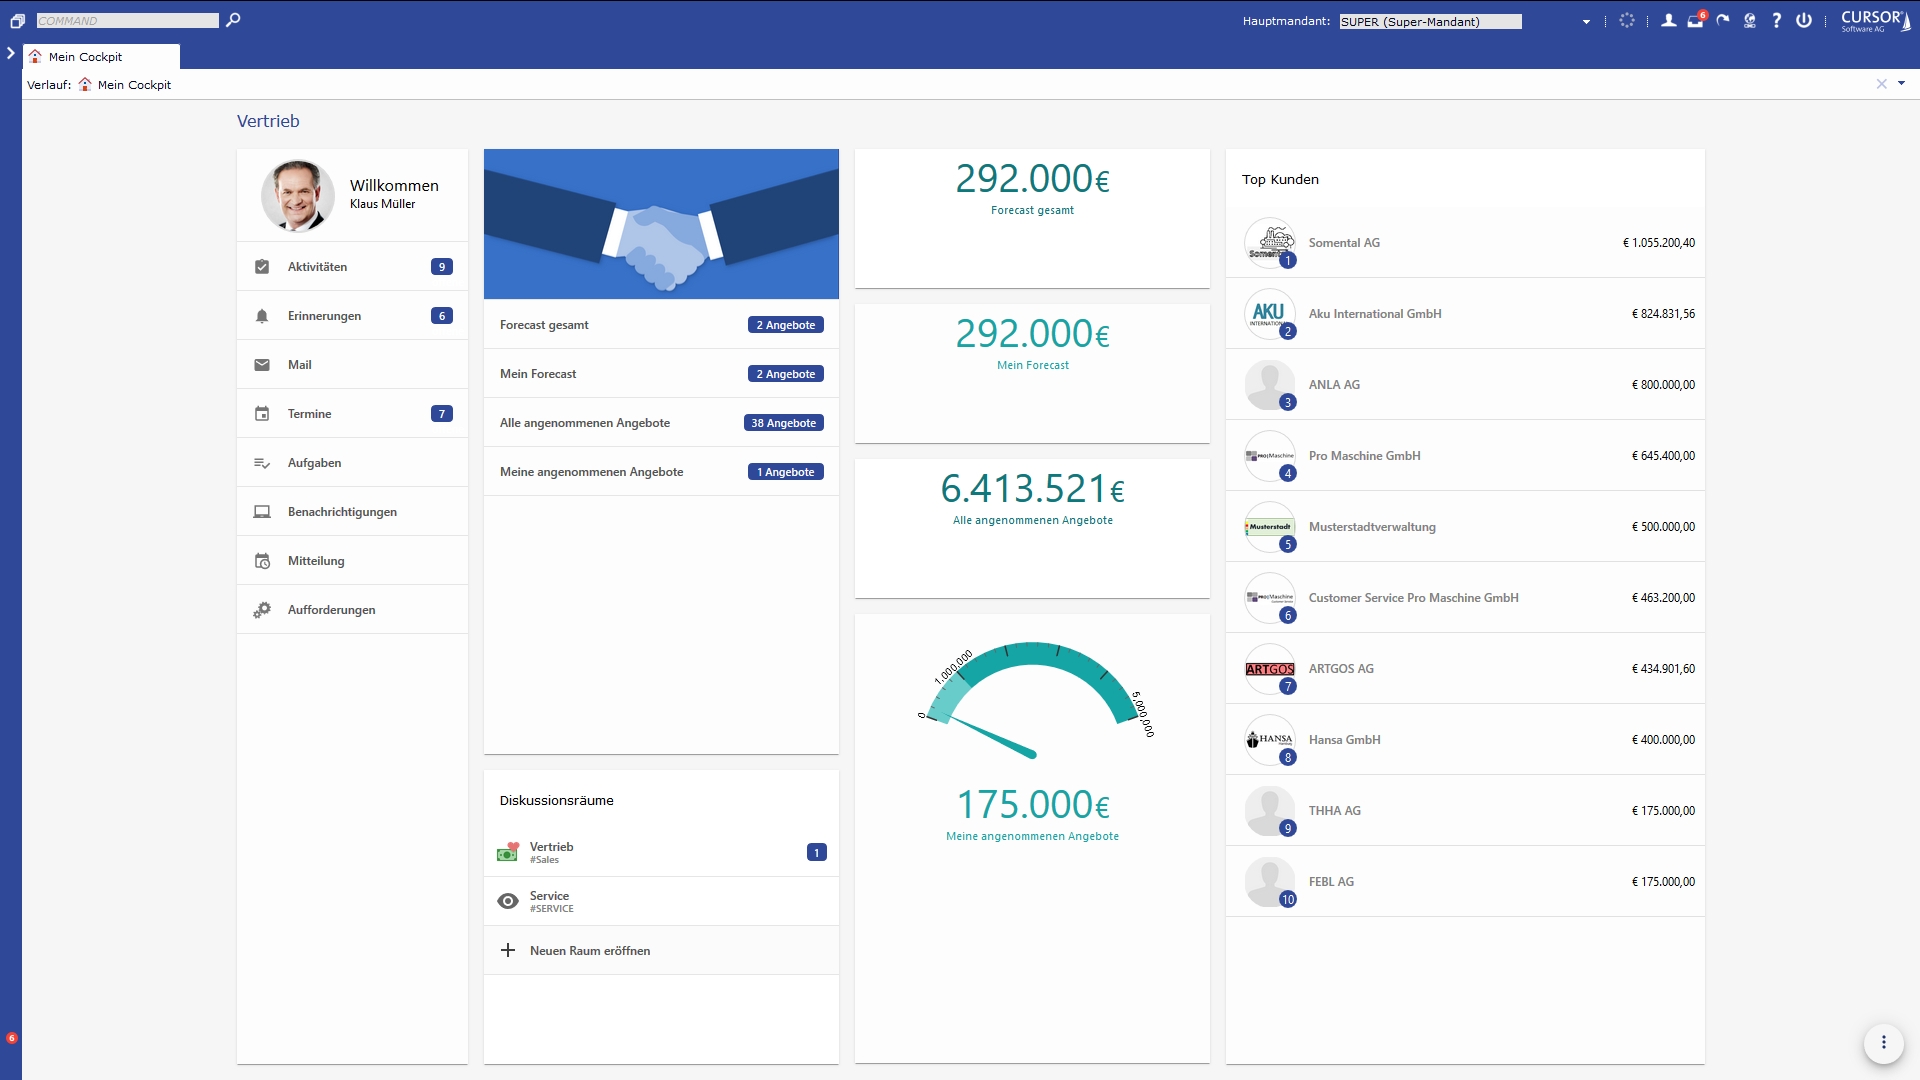The width and height of the screenshot is (1920, 1080).
Task: Click the search magnifier next to COMMAND field
Action: (233, 20)
